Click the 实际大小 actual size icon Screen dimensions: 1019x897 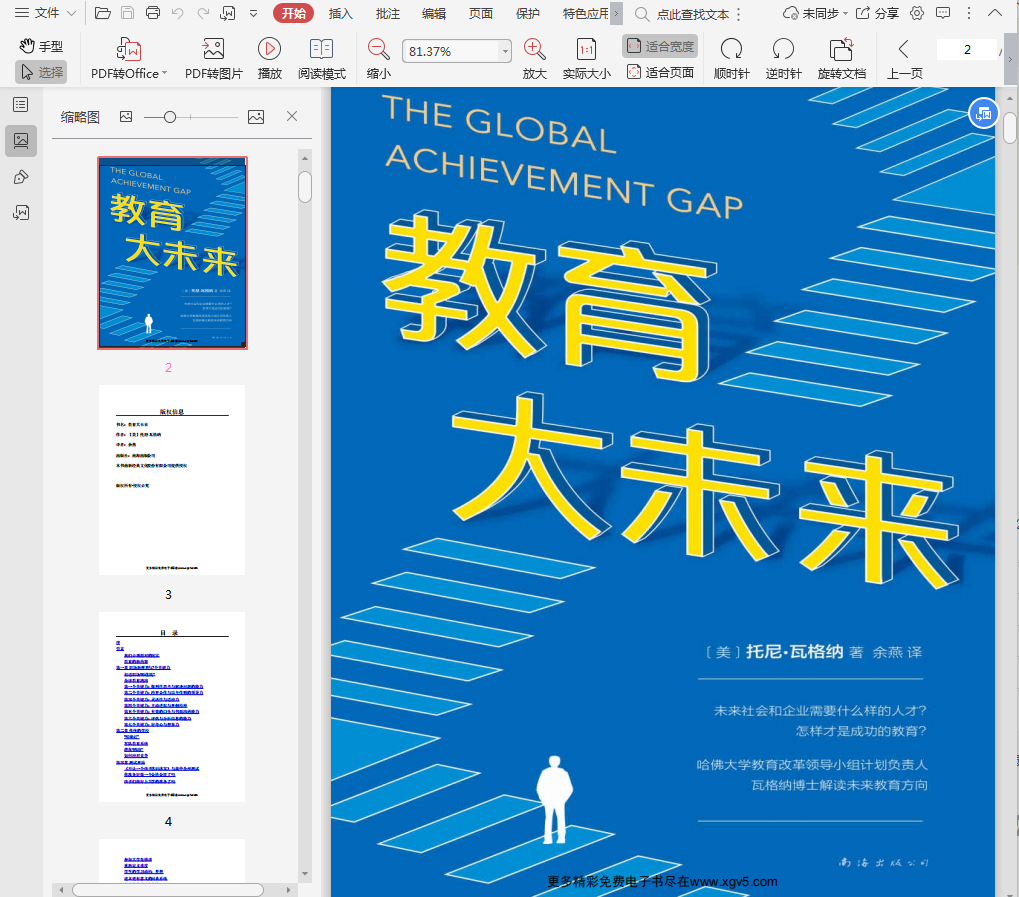click(x=586, y=50)
